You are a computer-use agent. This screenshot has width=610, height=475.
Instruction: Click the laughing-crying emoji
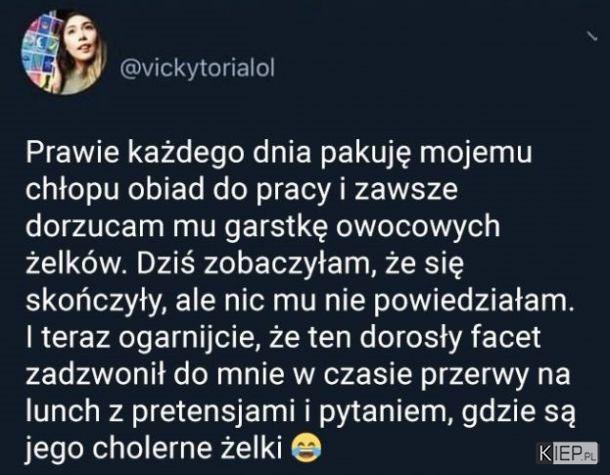[x=307, y=448]
